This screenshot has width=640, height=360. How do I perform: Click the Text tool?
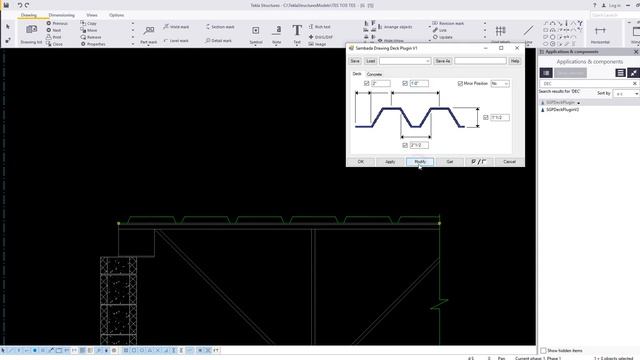tap(297, 34)
